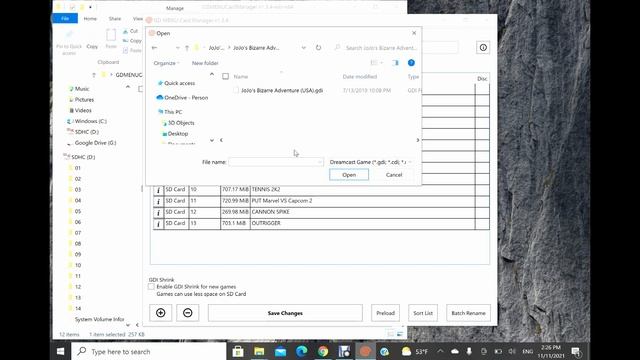Open File Explorer from taskbar
Viewport: 640px width, 360px height.
pos(259,351)
